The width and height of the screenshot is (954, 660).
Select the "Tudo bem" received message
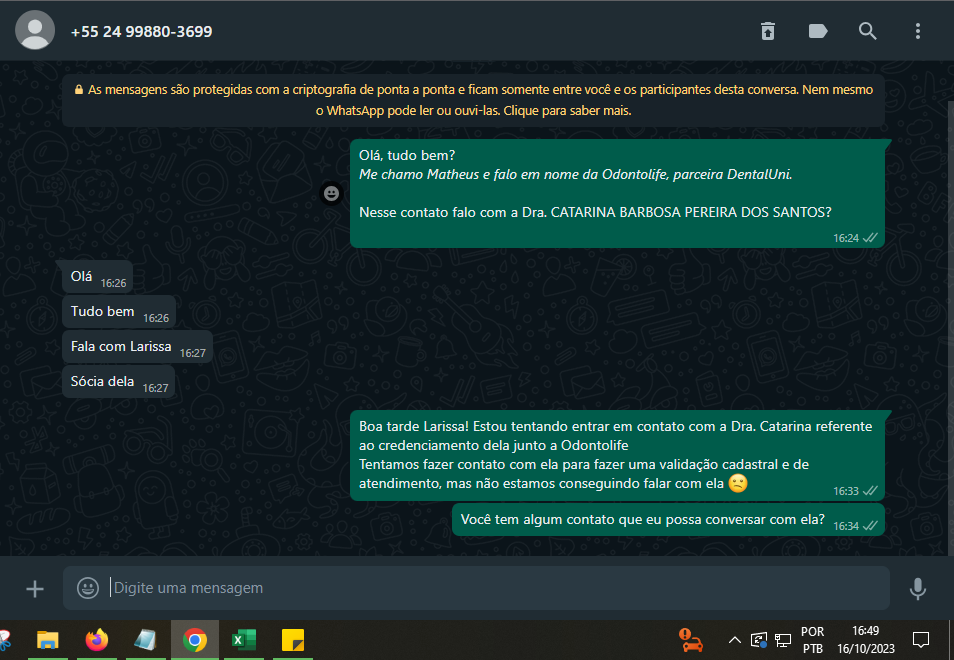click(x=119, y=312)
